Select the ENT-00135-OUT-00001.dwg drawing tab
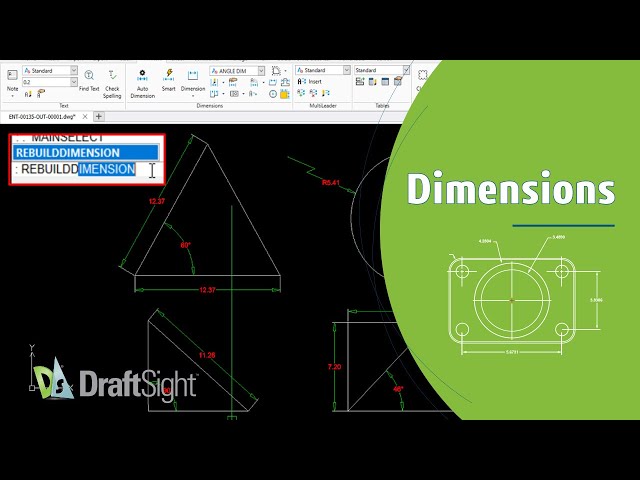This screenshot has height=480, width=640. click(x=42, y=117)
